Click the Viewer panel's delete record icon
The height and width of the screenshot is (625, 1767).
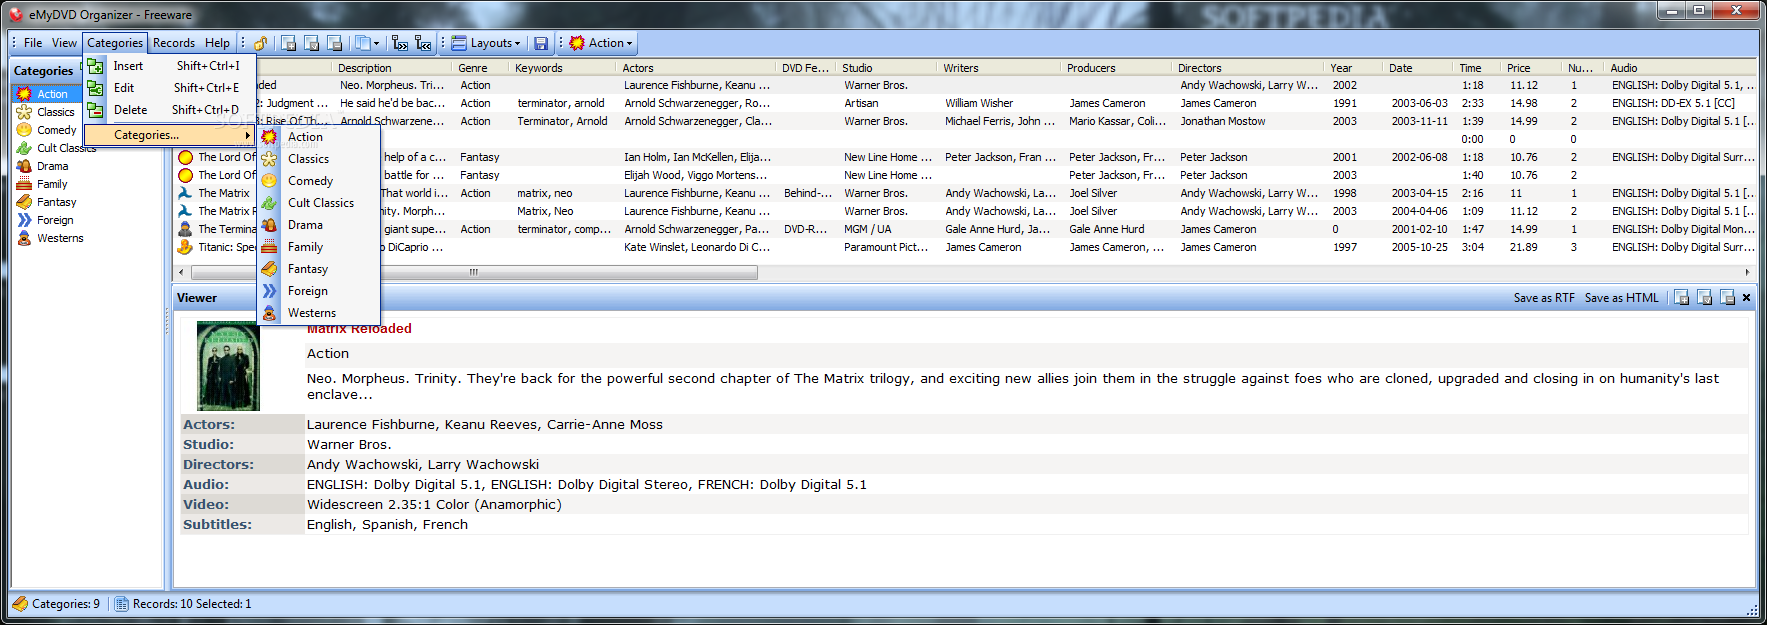pos(1728,298)
